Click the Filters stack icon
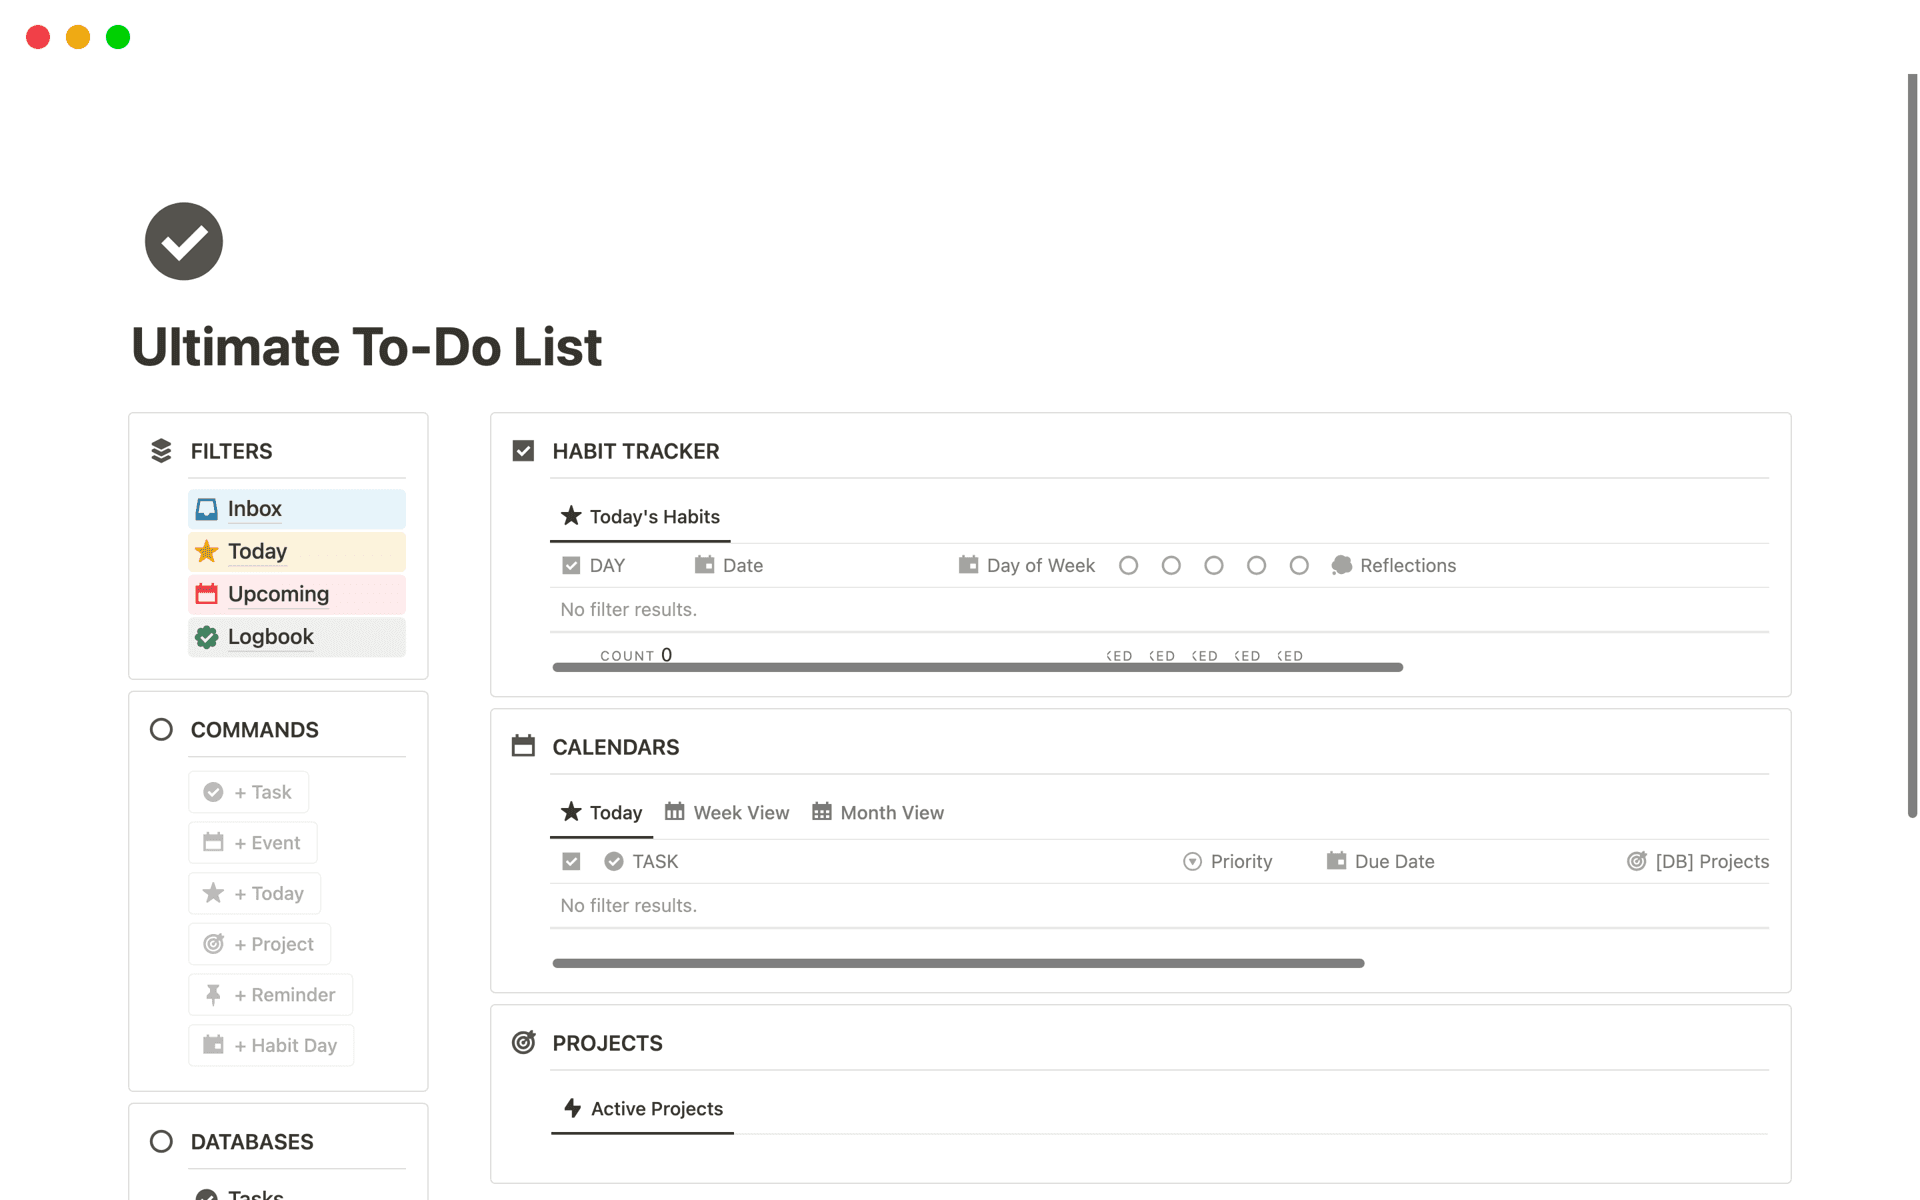The image size is (1920, 1200). tap(161, 450)
